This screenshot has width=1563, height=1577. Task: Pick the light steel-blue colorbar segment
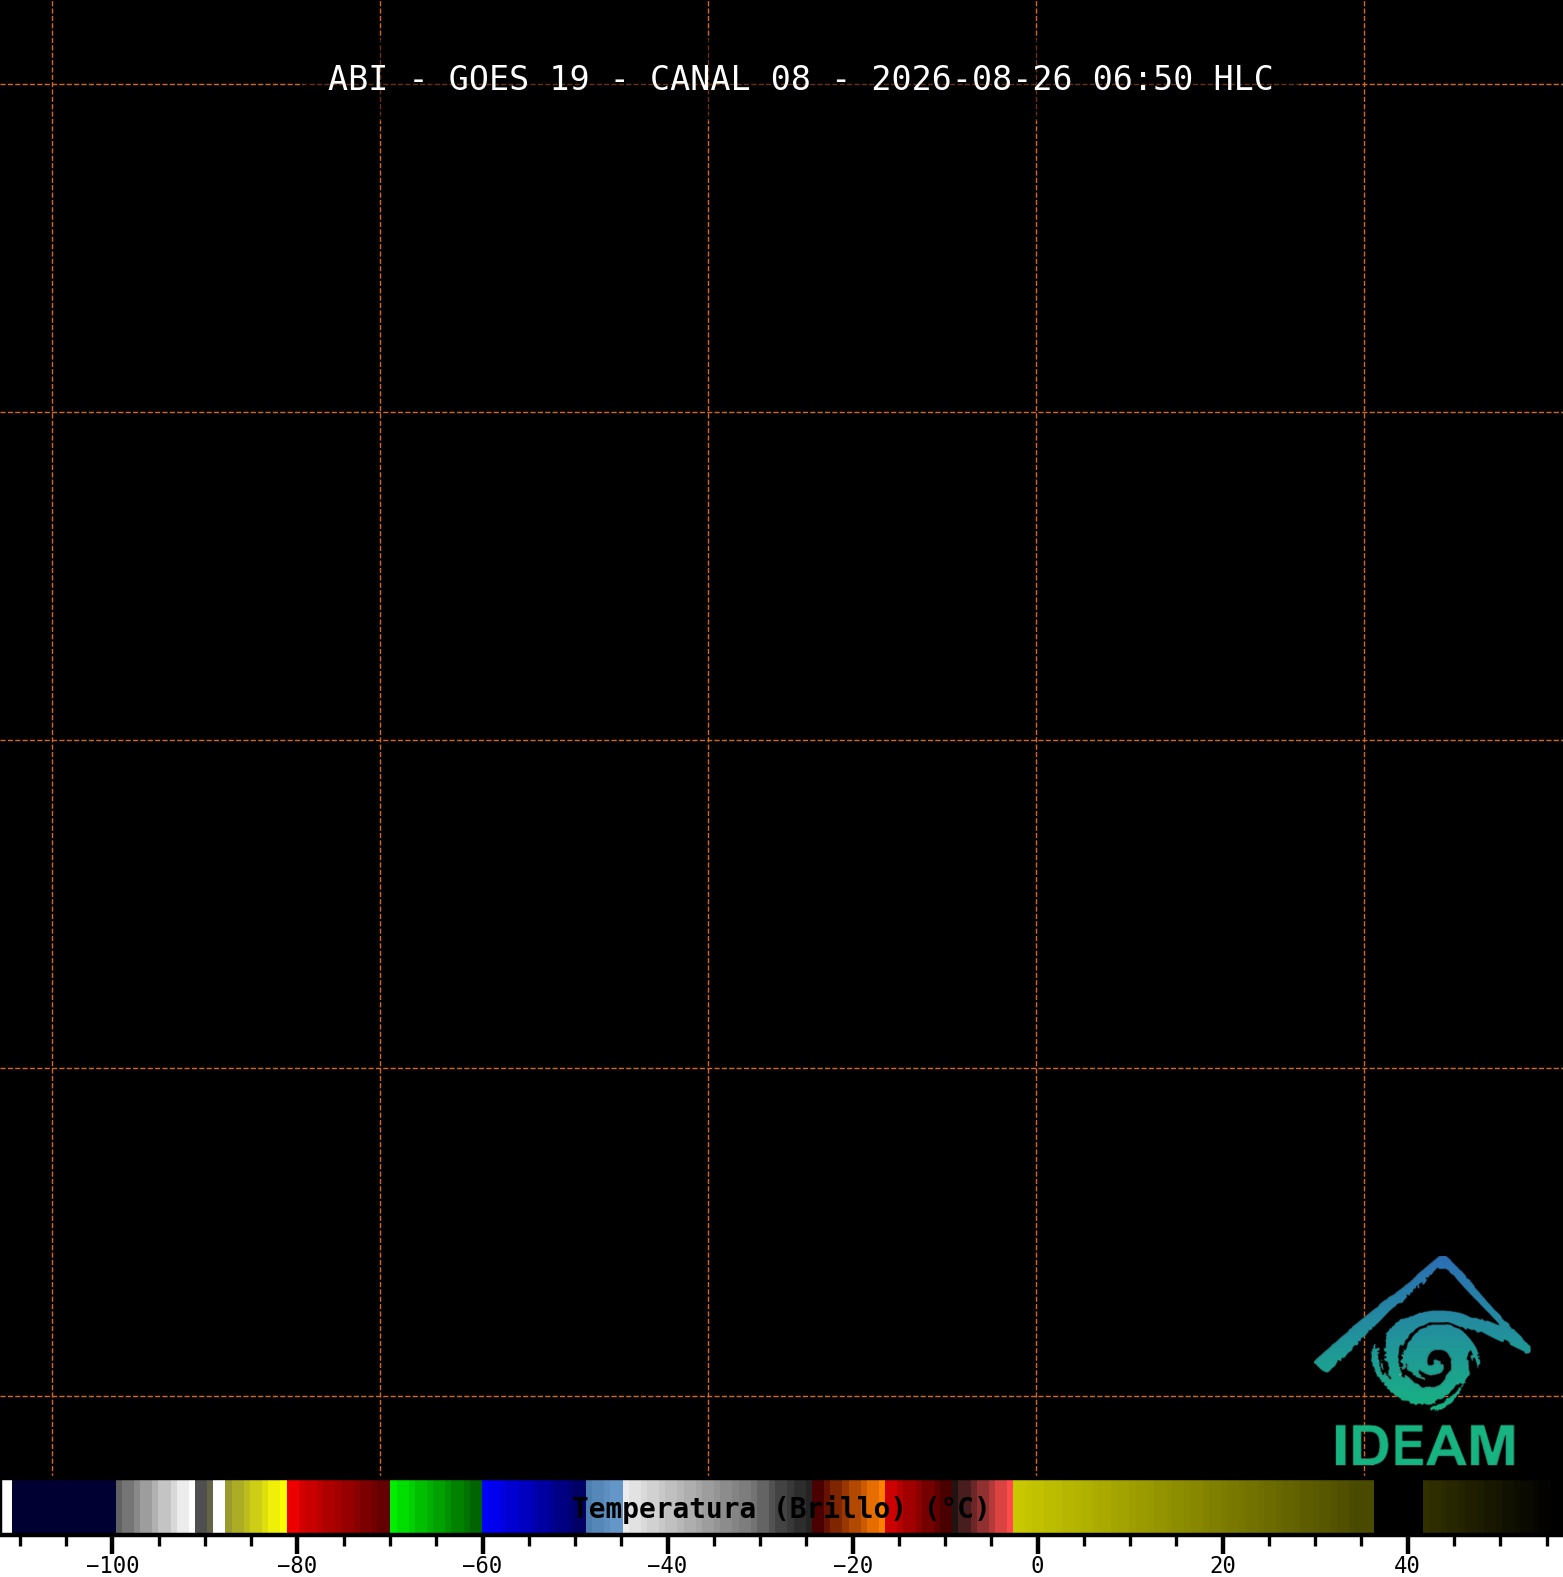[604, 1506]
